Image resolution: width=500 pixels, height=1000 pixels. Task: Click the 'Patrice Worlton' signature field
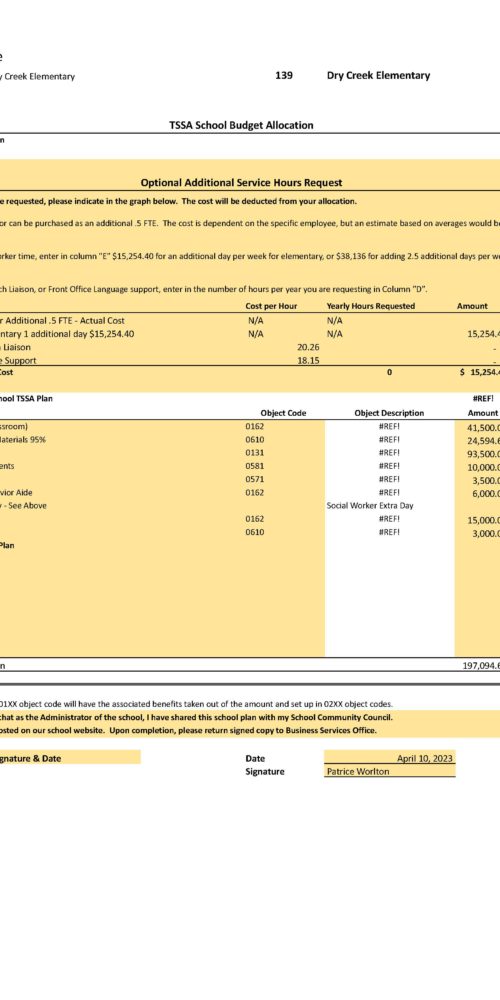point(390,772)
